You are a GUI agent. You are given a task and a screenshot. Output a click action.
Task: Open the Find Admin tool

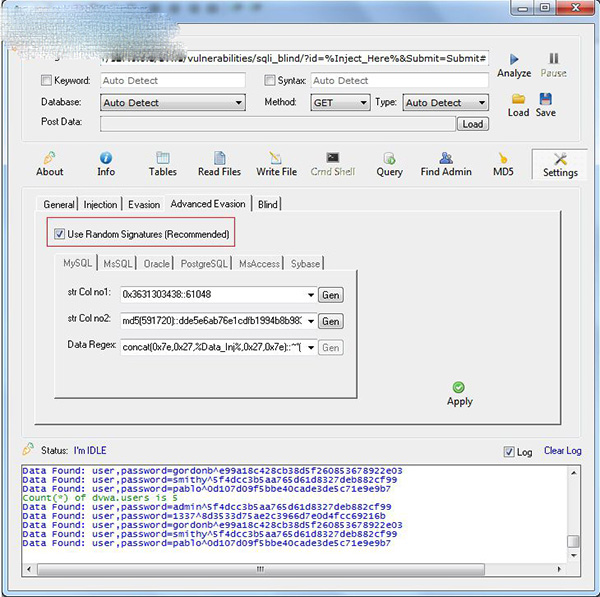point(446,158)
